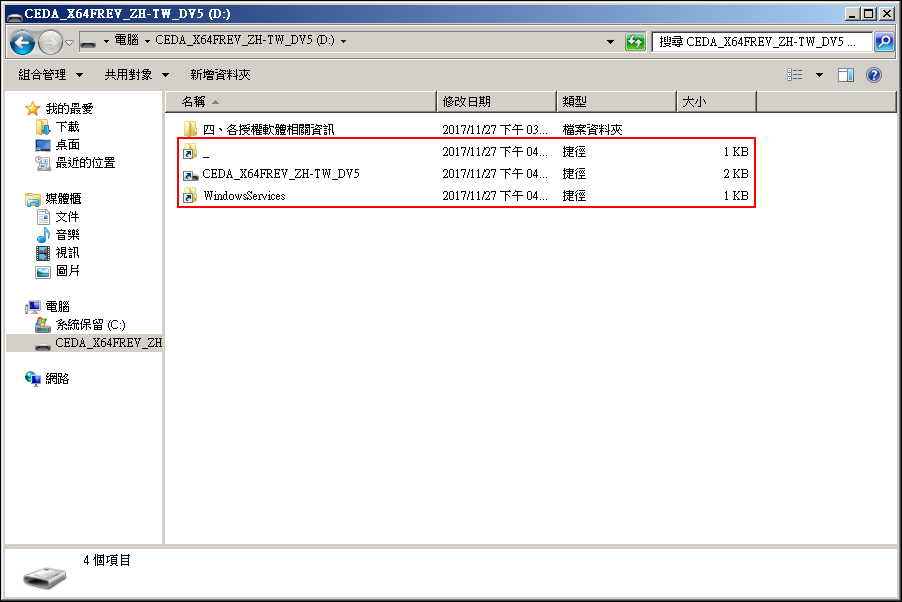Select the CEDA_X64FREV_ZH-TW_DV5 shortcut file
This screenshot has width=902, height=602.
[280, 174]
